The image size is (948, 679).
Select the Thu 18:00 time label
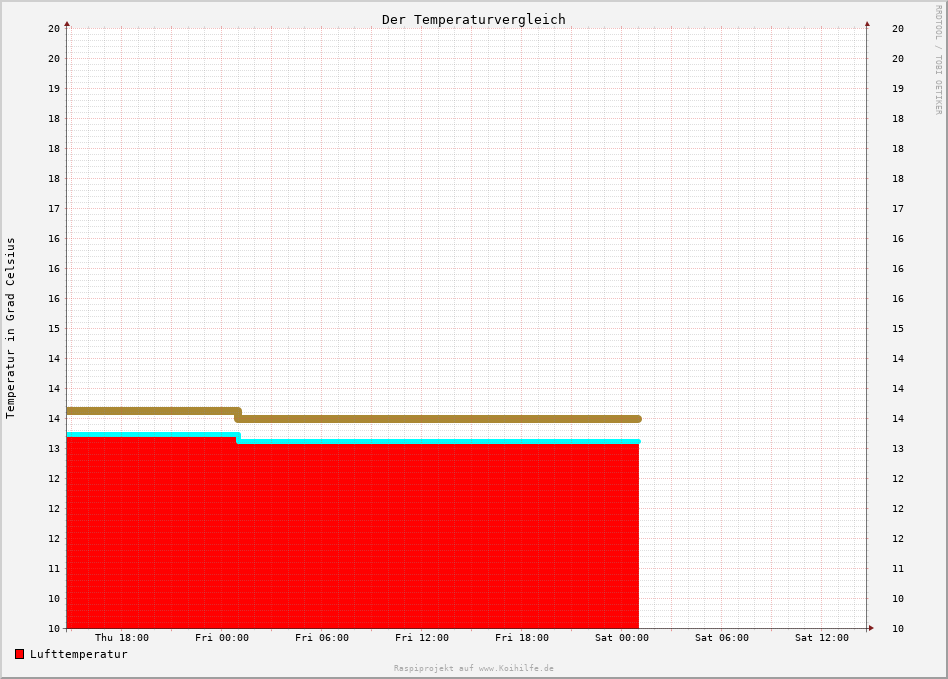pyautogui.click(x=122, y=638)
